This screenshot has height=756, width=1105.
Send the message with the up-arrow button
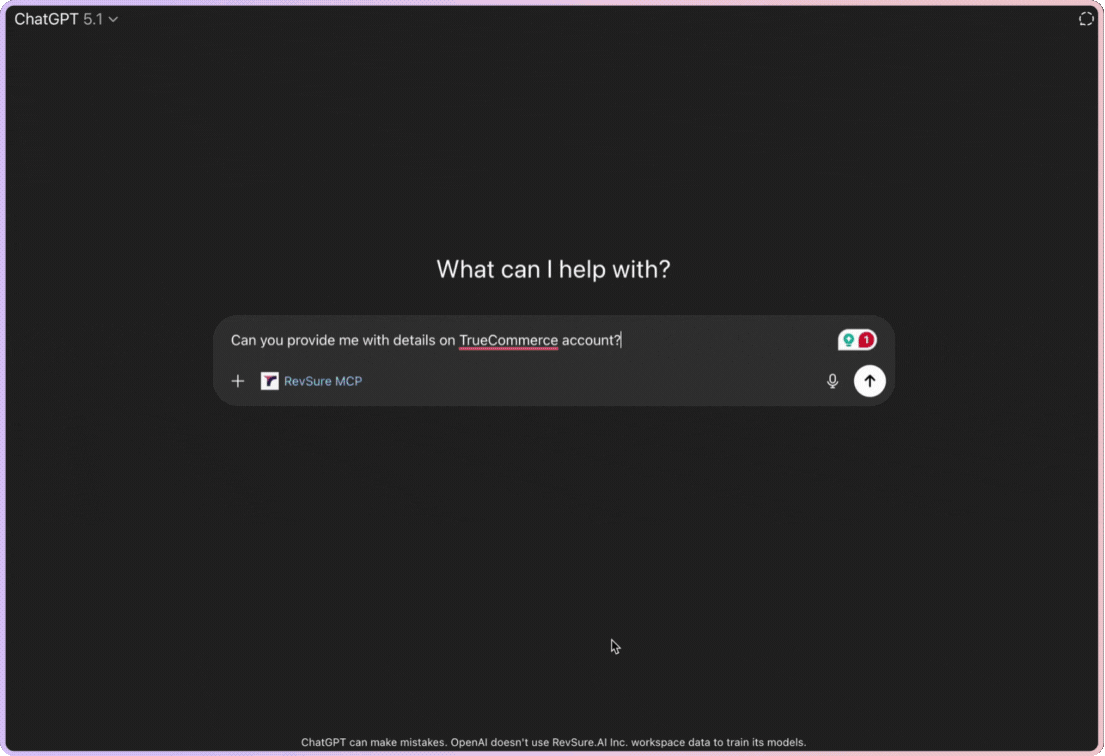[x=869, y=381]
